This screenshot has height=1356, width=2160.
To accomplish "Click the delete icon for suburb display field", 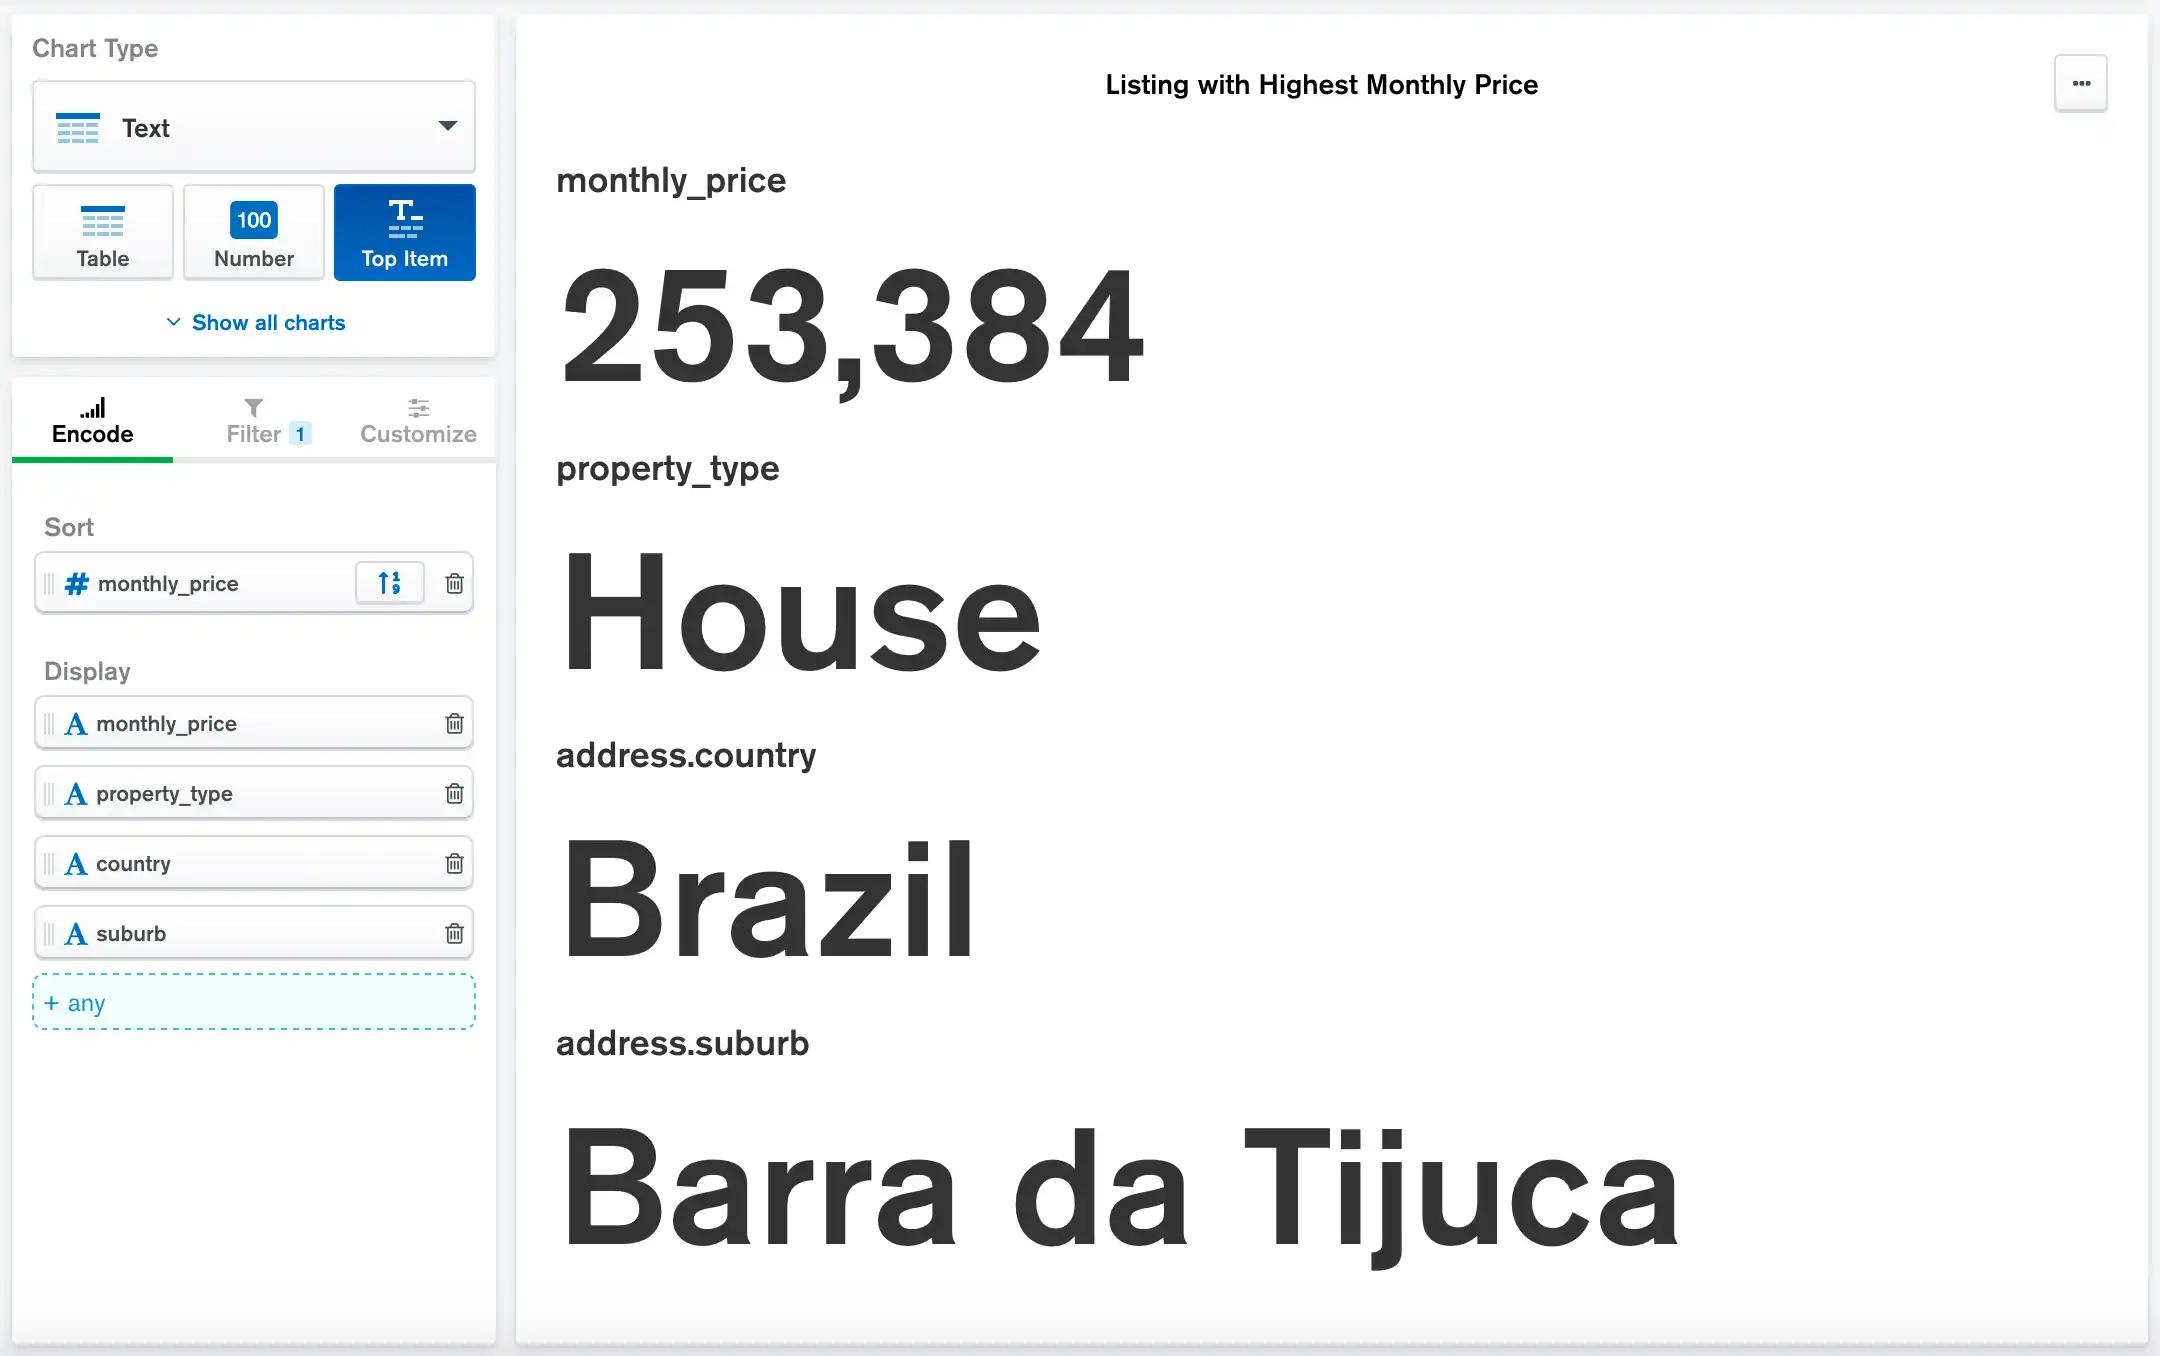I will 454,934.
